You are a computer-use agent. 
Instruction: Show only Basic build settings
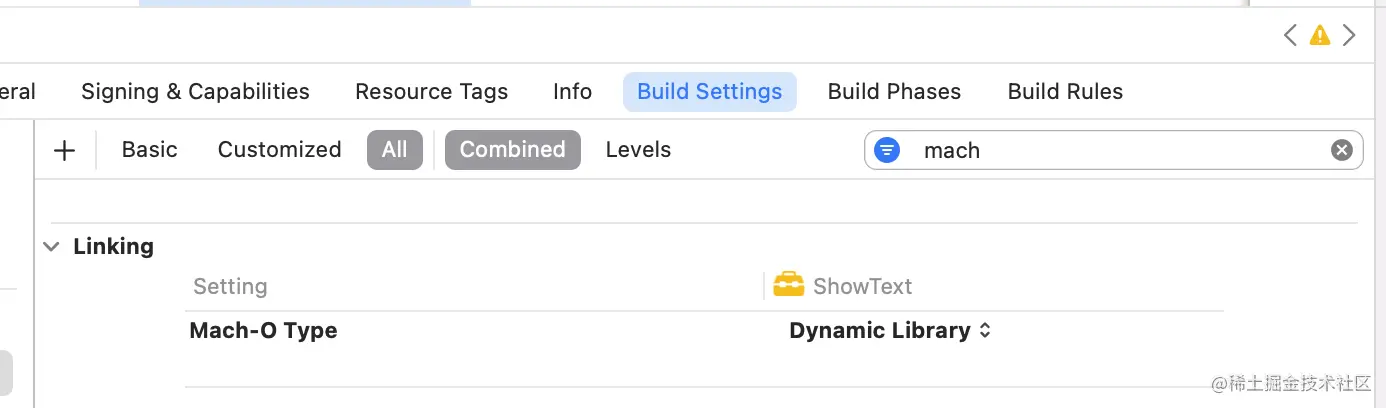[x=149, y=150]
